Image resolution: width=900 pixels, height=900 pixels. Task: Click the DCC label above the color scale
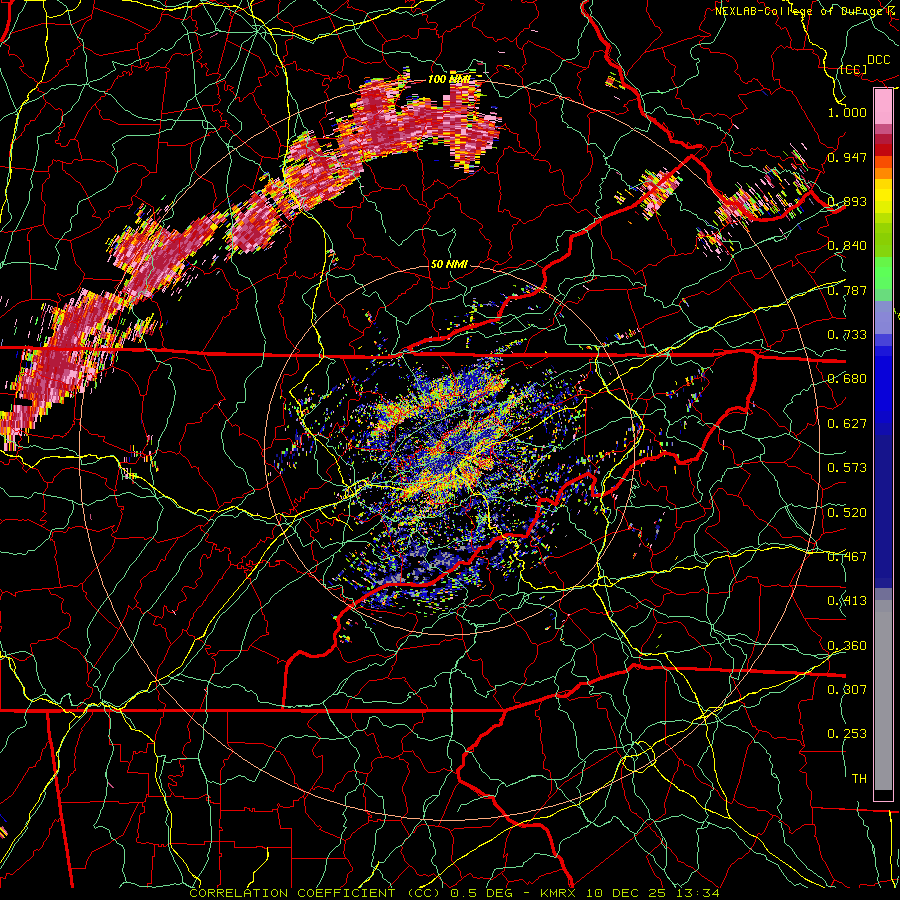[878, 60]
